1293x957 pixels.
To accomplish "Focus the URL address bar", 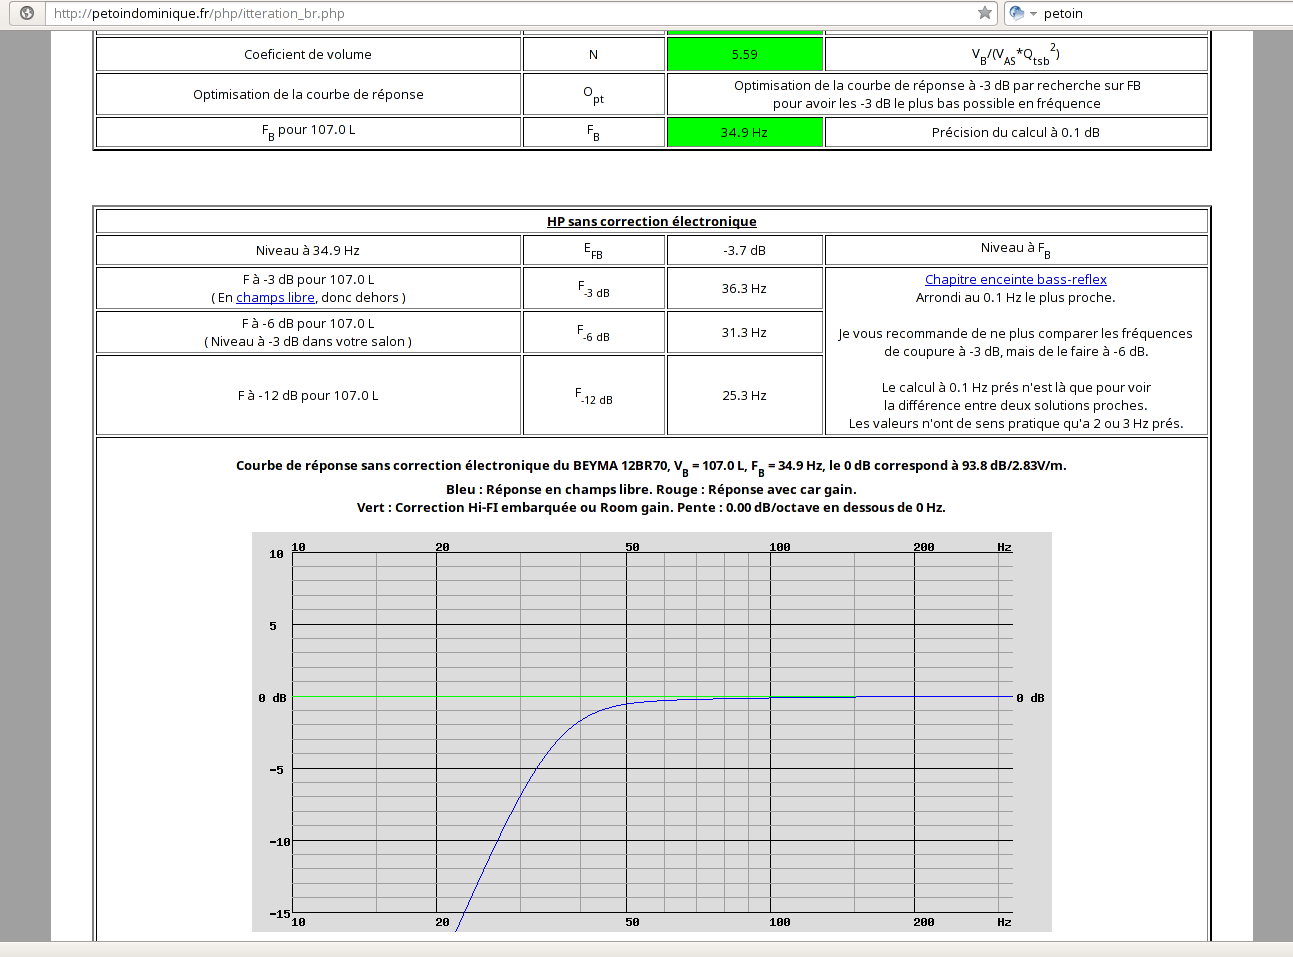I will click(500, 13).
